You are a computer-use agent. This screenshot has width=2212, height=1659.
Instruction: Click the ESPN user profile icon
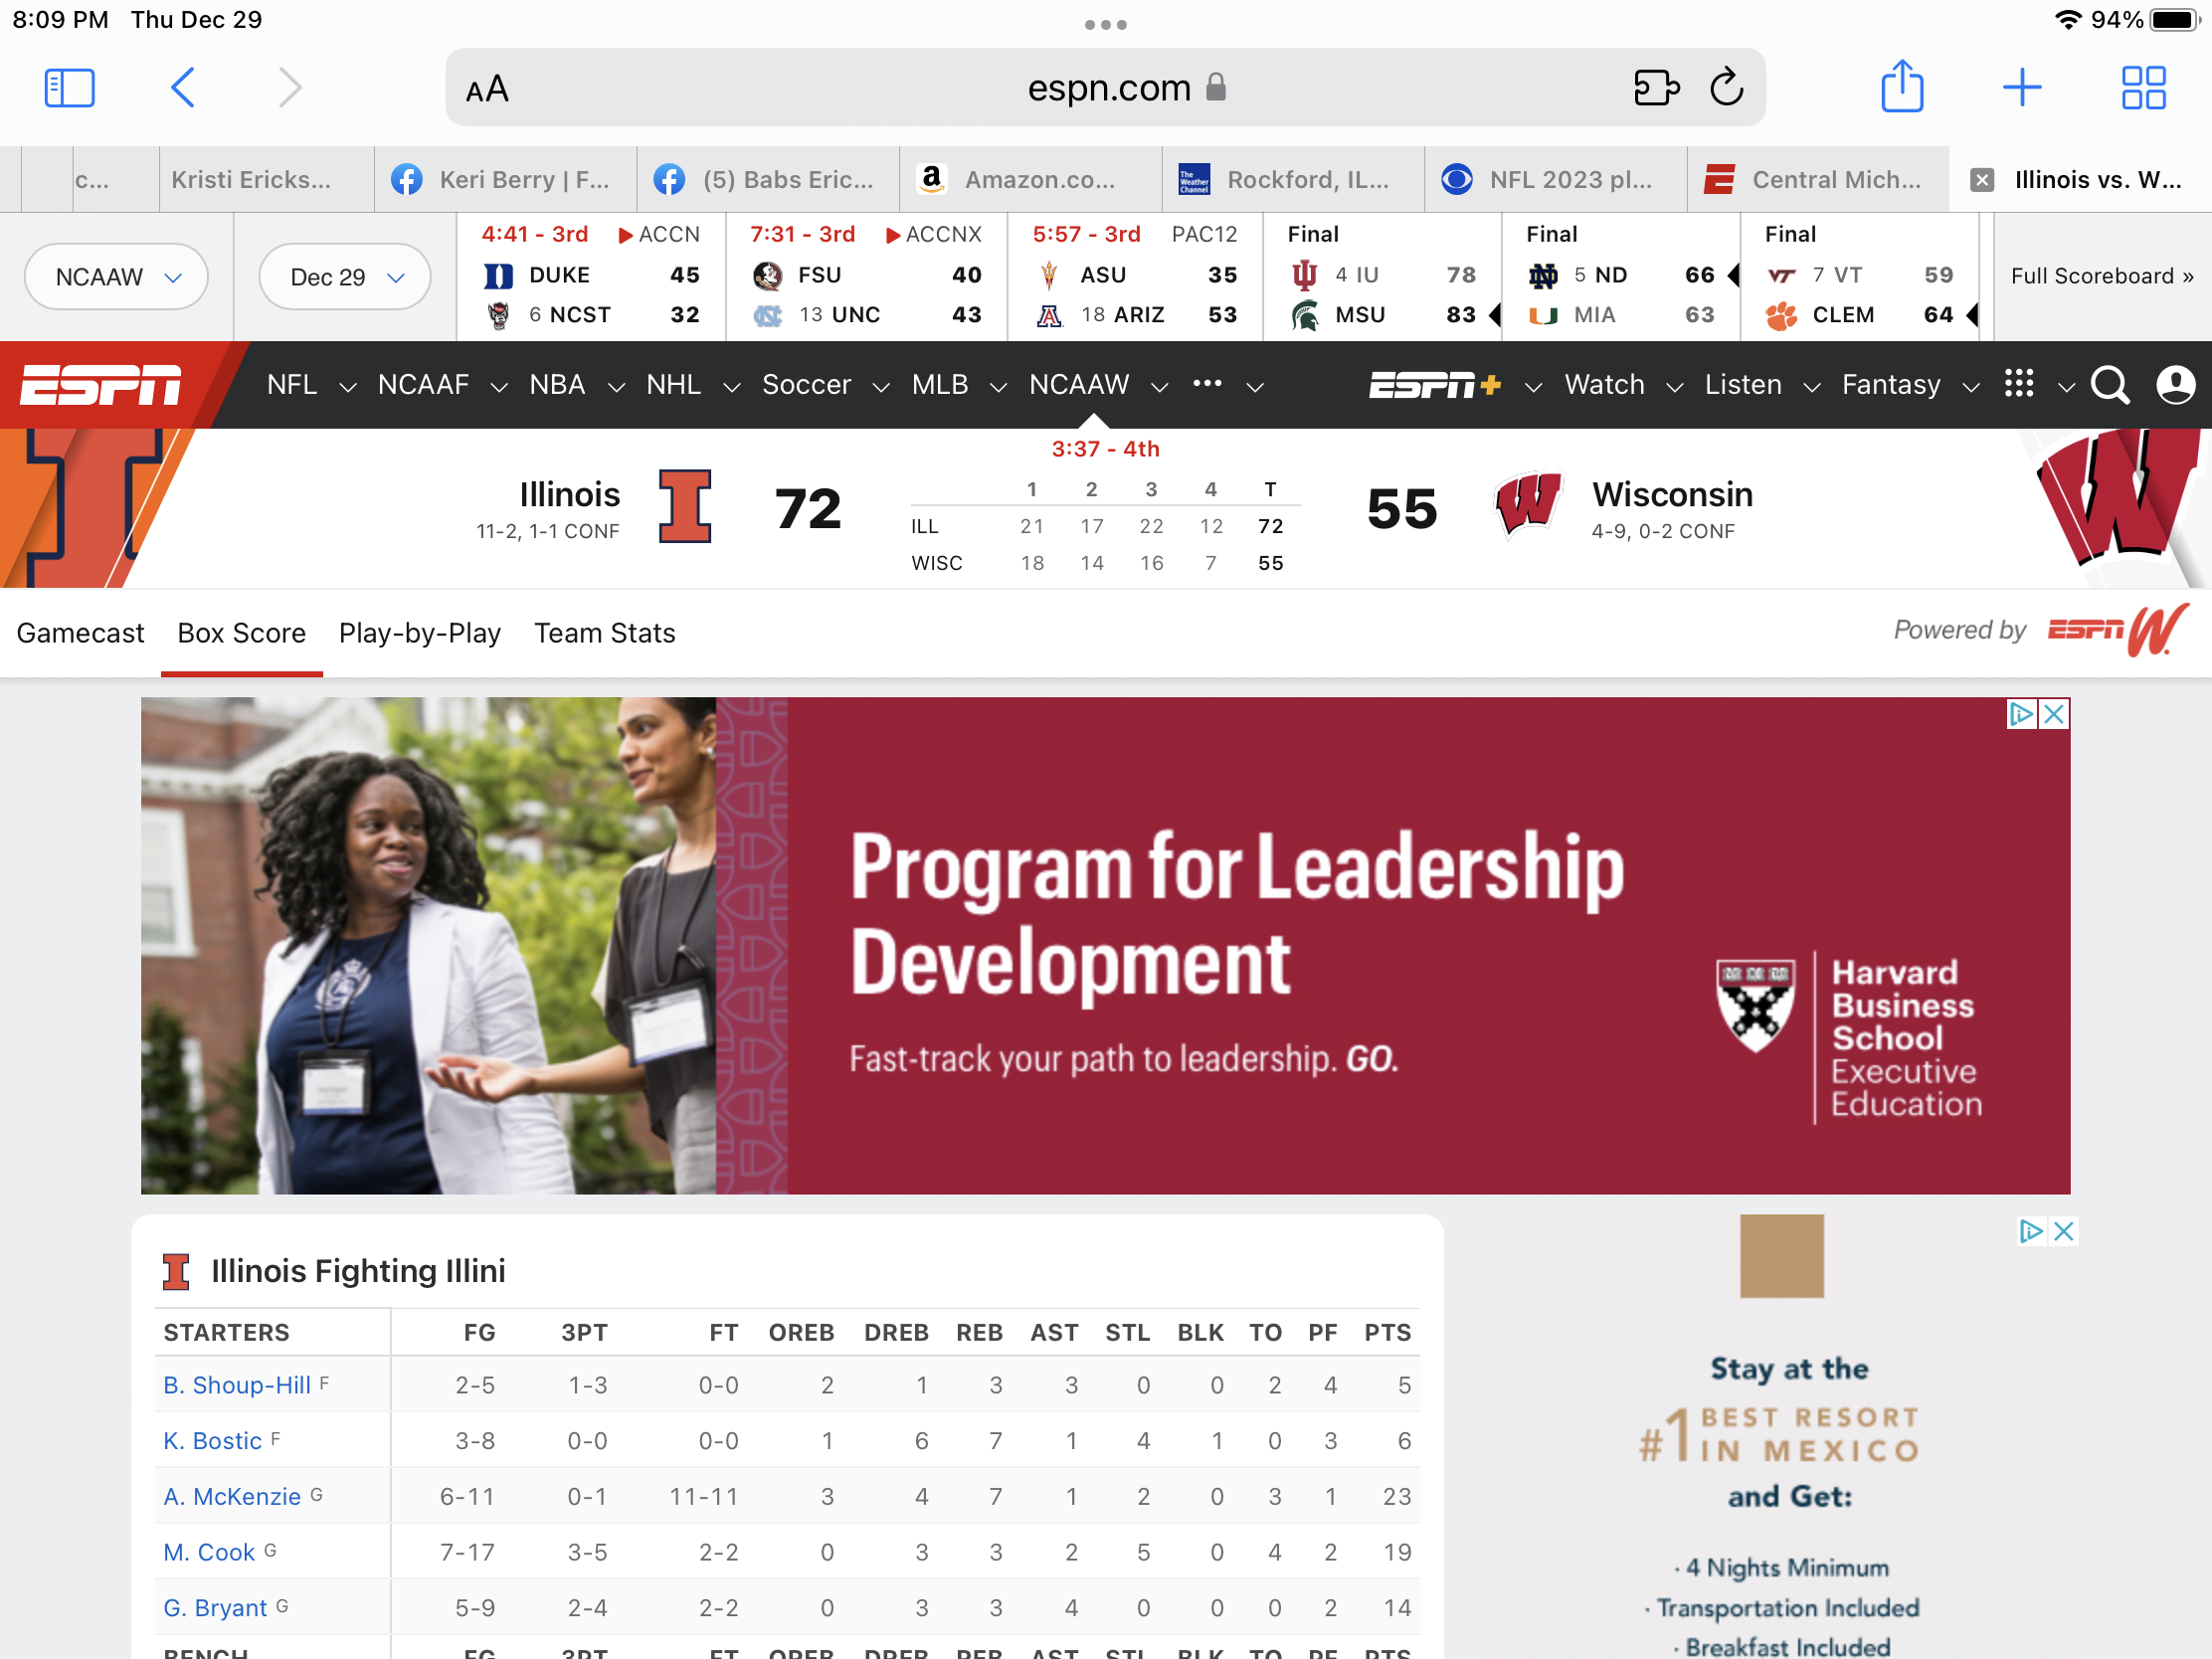tap(2174, 385)
